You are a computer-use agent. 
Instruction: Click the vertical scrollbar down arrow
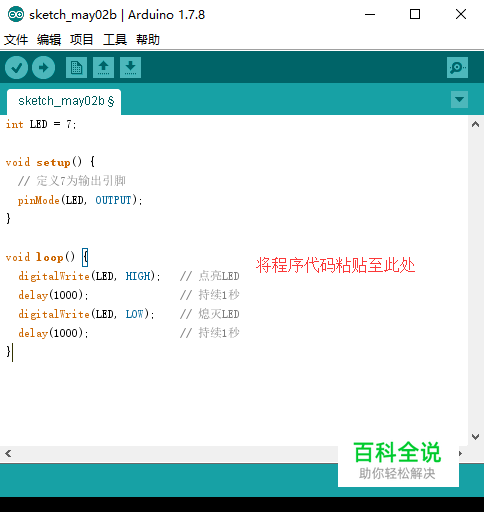pyautogui.click(x=476, y=436)
